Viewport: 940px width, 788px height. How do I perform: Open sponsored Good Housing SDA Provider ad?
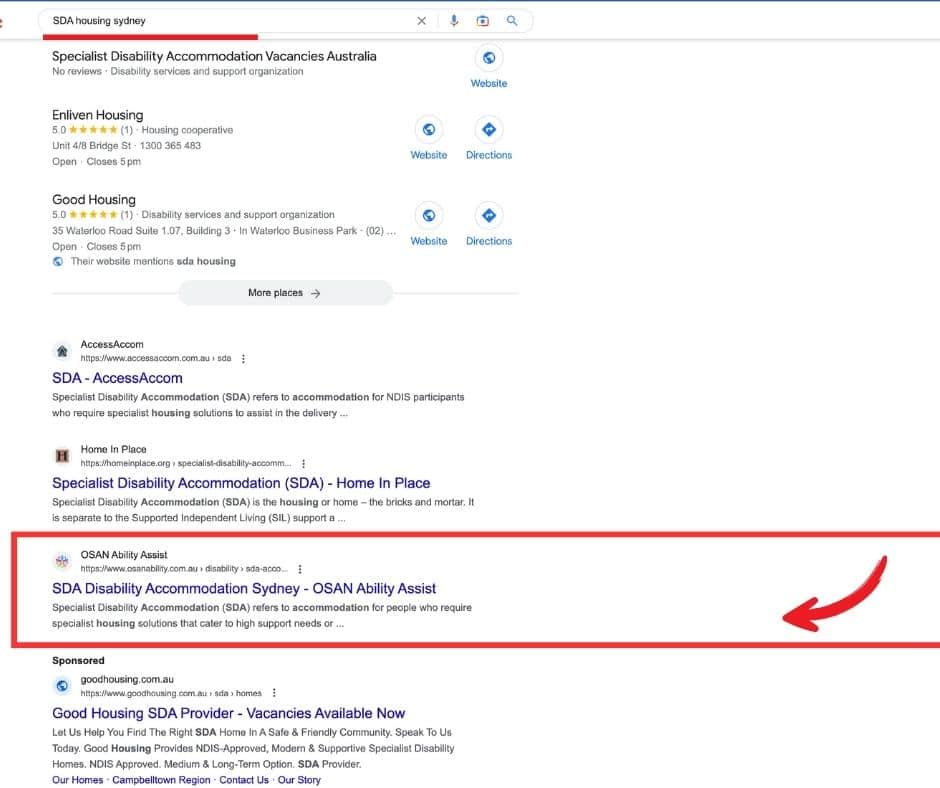(228, 713)
